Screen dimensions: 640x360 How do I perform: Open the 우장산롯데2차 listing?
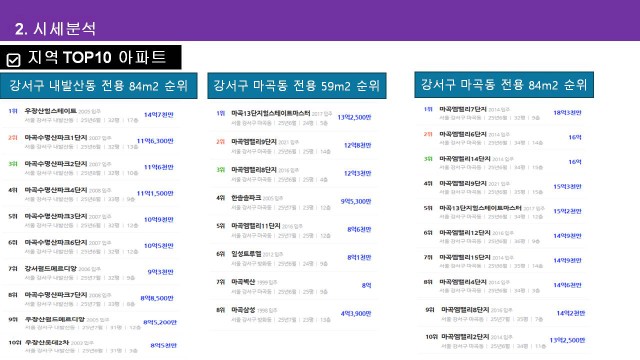pyautogui.click(x=47, y=342)
